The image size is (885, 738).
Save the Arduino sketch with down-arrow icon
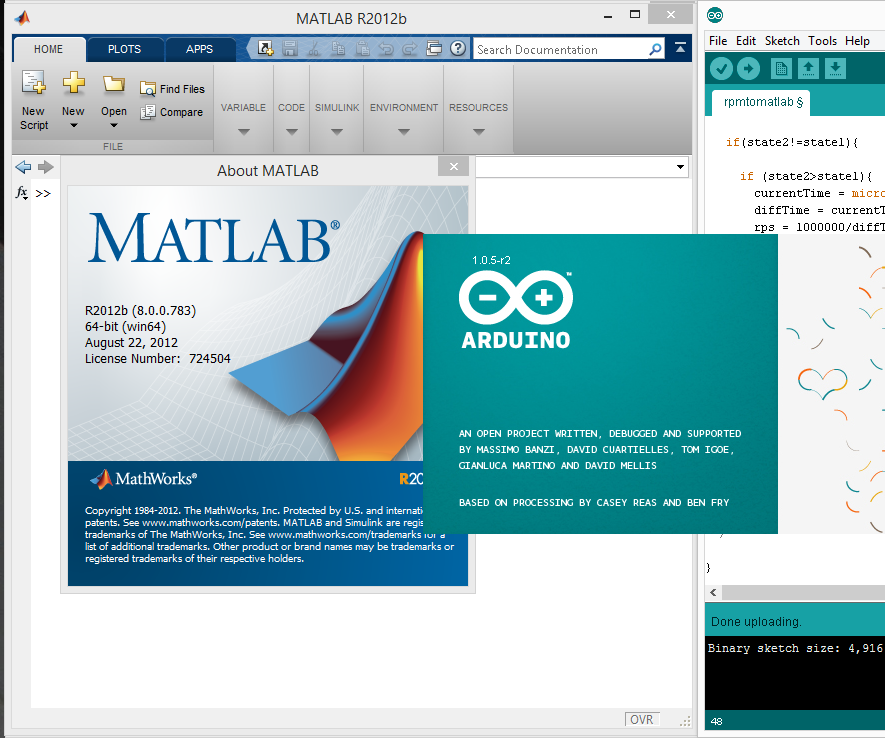coord(837,69)
